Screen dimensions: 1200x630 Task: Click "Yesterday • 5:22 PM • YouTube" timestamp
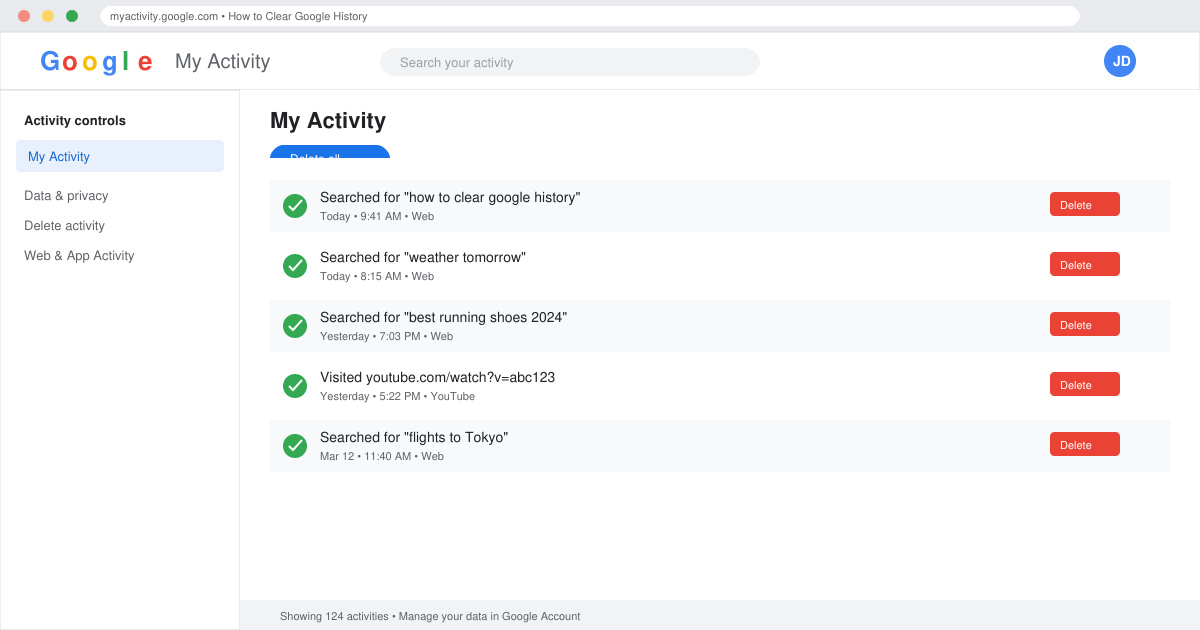[397, 396]
